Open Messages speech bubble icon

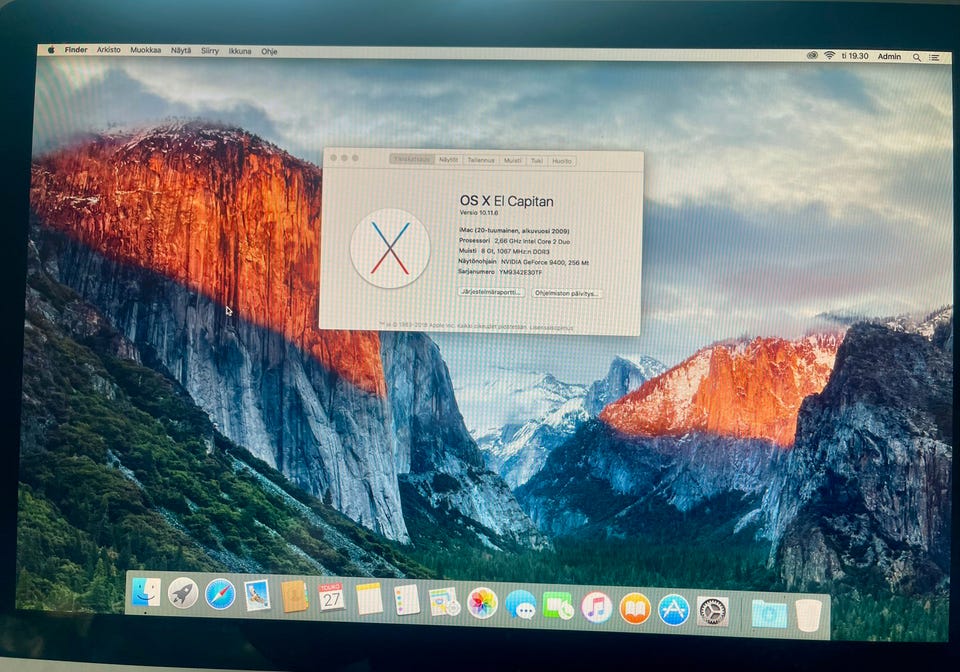tap(520, 605)
